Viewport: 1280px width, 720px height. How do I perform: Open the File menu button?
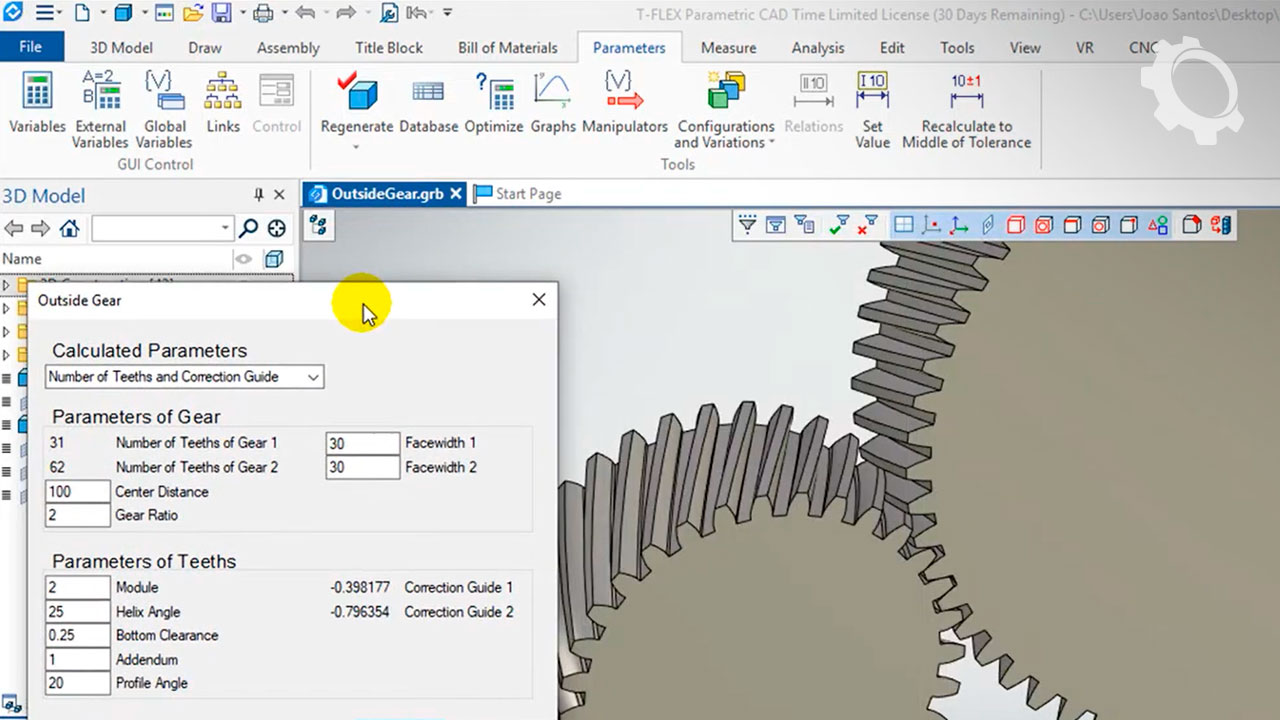point(31,47)
